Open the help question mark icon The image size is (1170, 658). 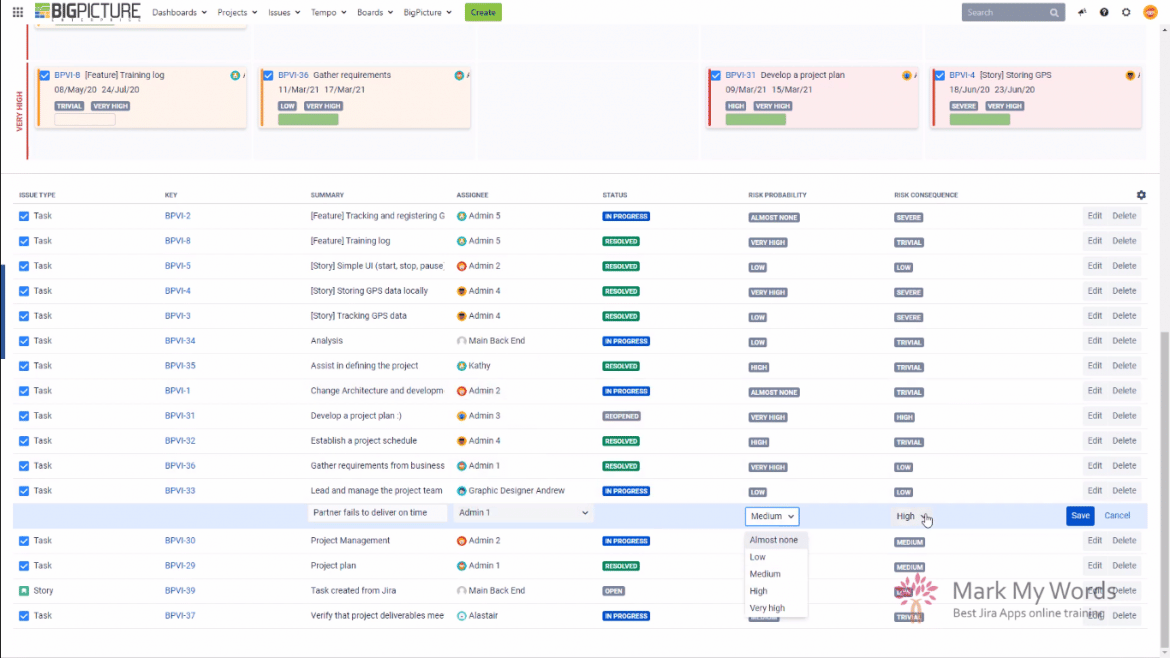click(1104, 13)
